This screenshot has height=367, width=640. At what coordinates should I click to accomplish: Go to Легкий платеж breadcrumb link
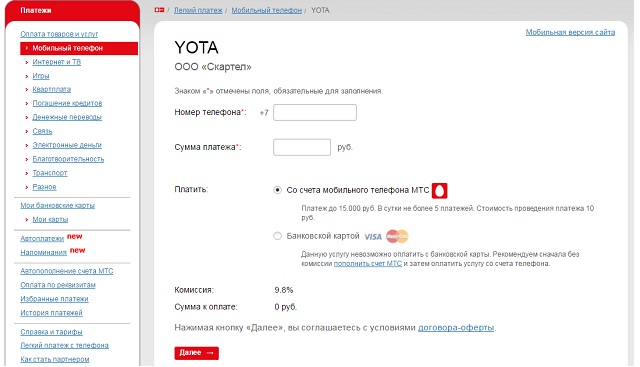pyautogui.click(x=198, y=10)
